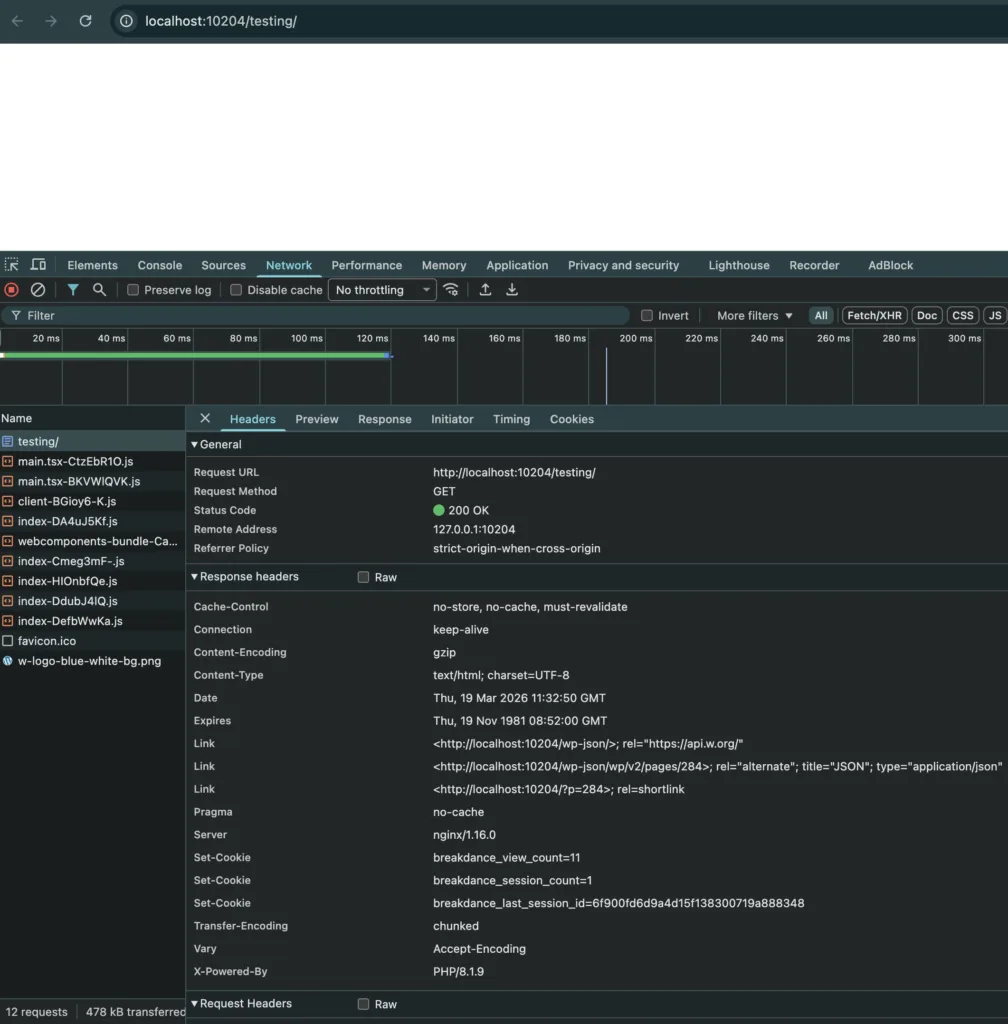
Task: Select the Fetch/XHR request filter
Action: pyautogui.click(x=873, y=315)
